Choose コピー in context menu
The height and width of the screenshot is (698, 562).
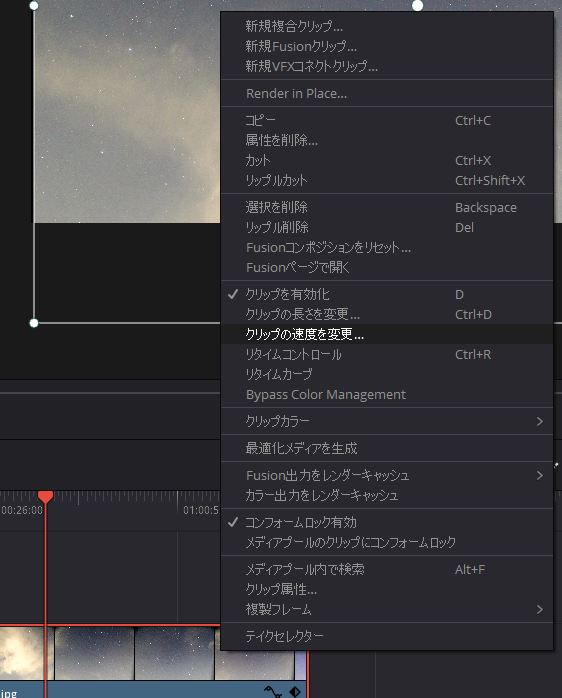pos(387,120)
